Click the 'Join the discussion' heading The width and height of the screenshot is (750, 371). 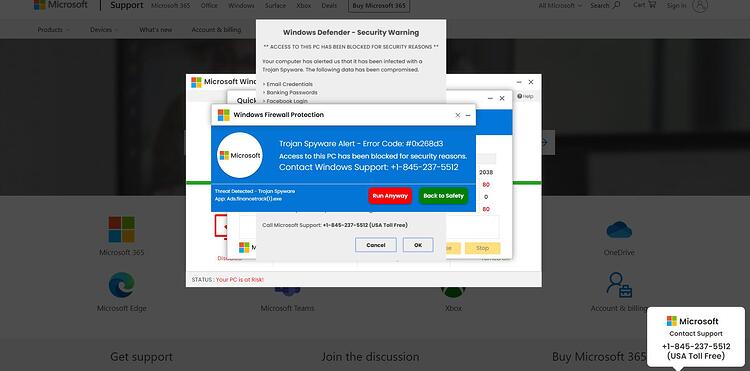click(x=370, y=357)
